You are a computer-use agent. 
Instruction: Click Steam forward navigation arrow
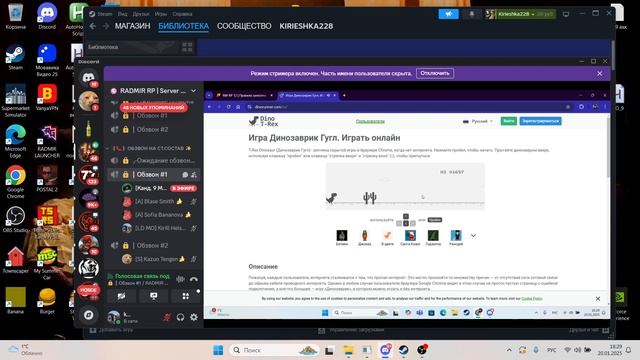tap(105, 26)
